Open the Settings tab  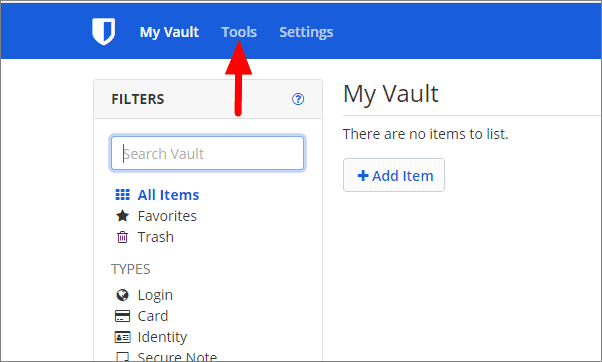[x=306, y=32]
